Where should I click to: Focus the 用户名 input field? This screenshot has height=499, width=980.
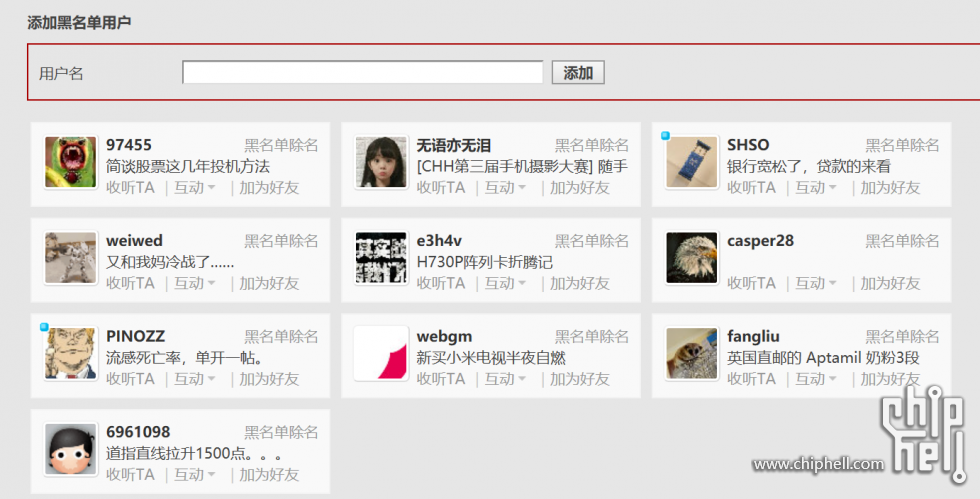(362, 72)
